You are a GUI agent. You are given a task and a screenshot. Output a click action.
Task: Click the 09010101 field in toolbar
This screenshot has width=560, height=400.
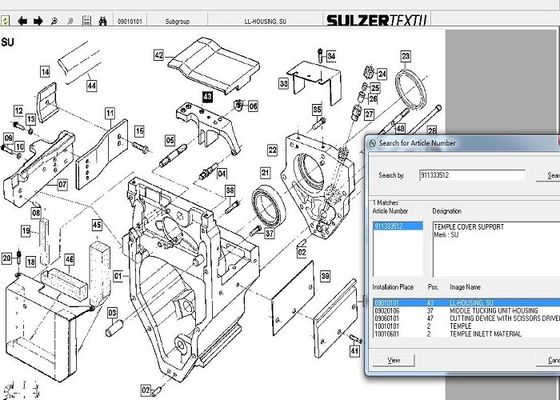click(x=130, y=21)
